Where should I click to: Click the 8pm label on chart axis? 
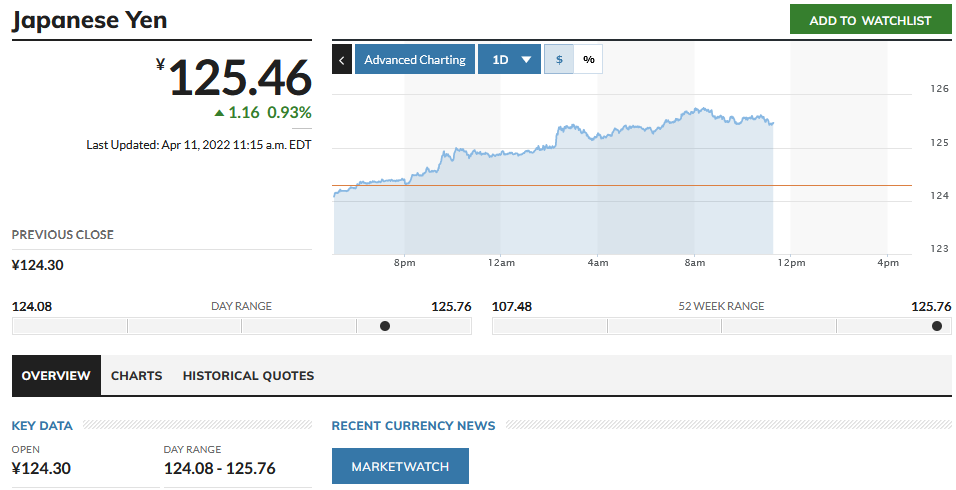[404, 263]
